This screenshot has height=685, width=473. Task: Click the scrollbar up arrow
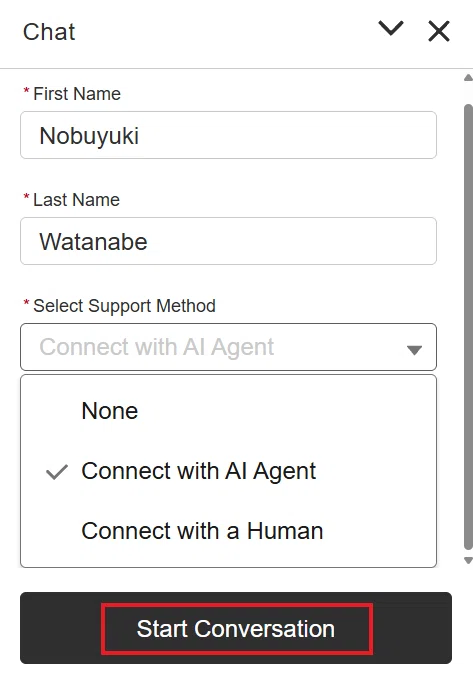[x=468, y=78]
